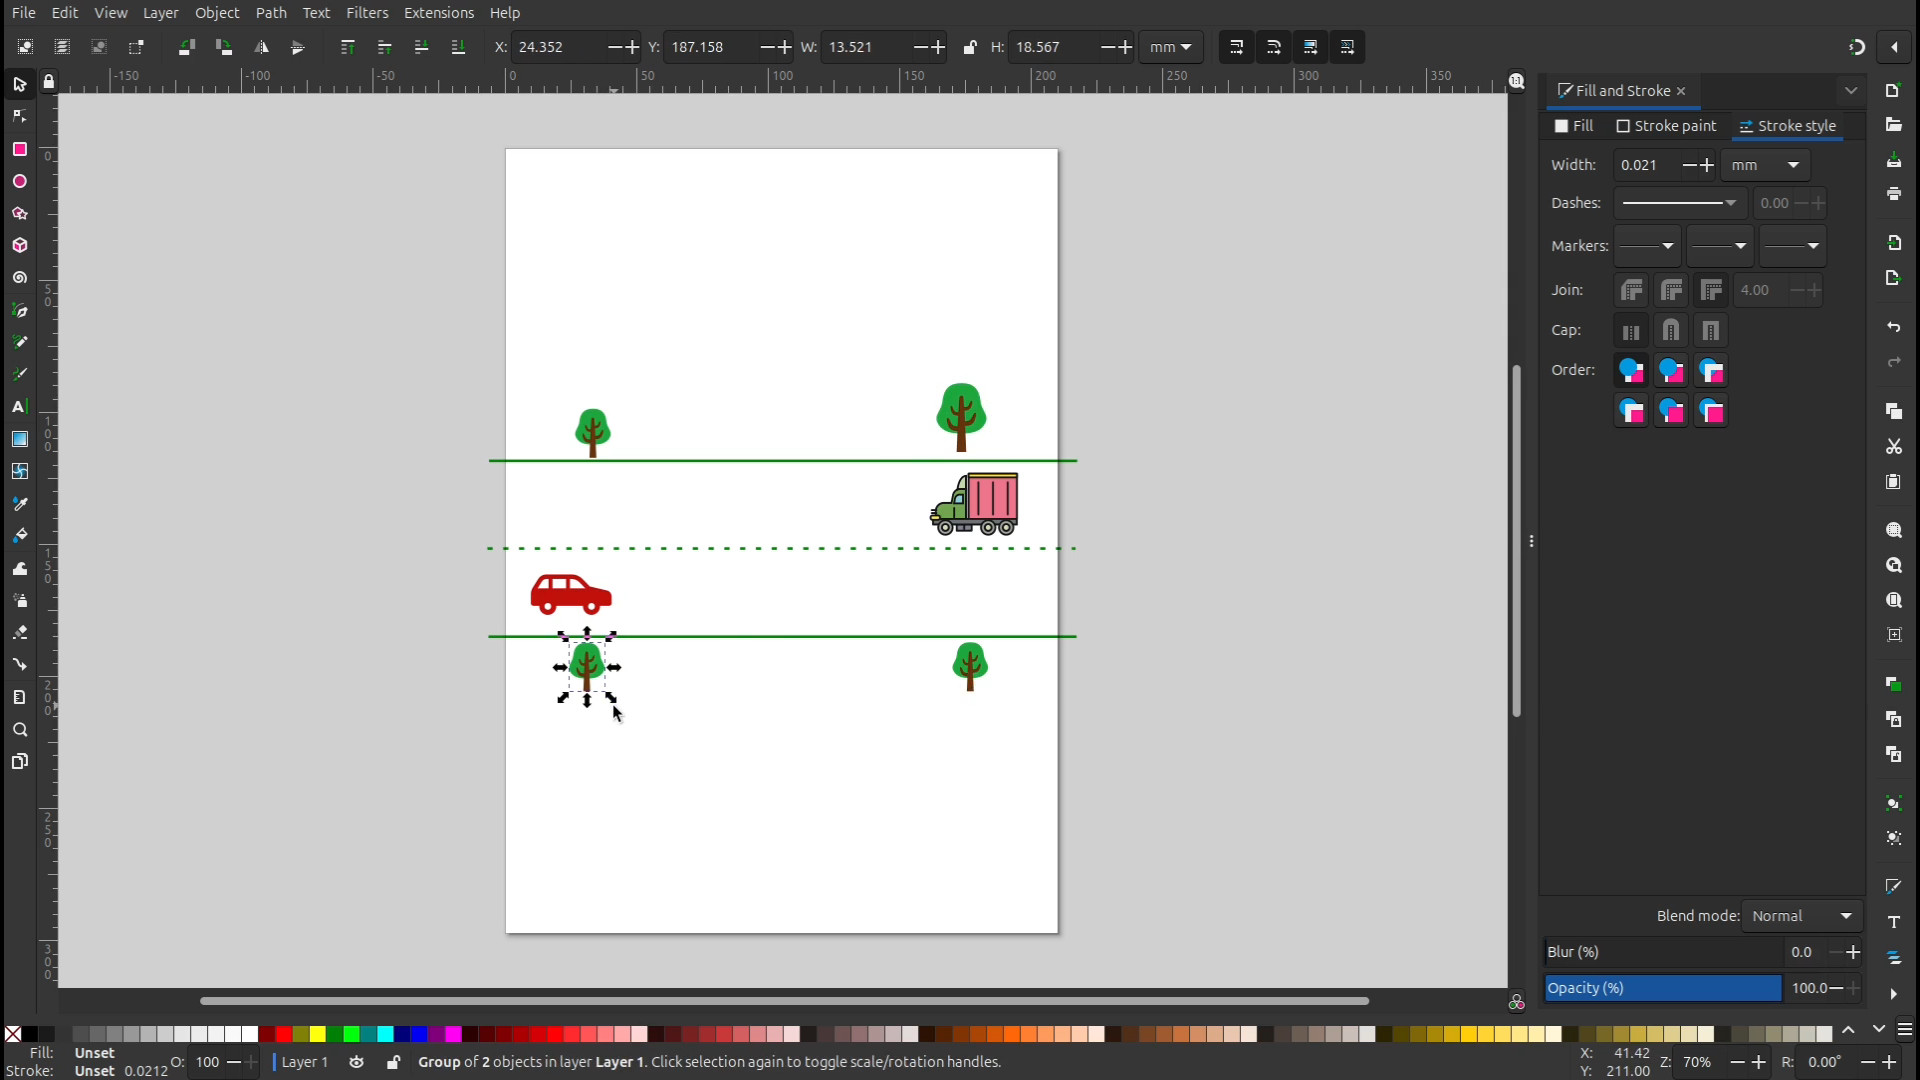Flip selected object horizontally
Viewport: 1920px width, 1080px height.
click(261, 47)
